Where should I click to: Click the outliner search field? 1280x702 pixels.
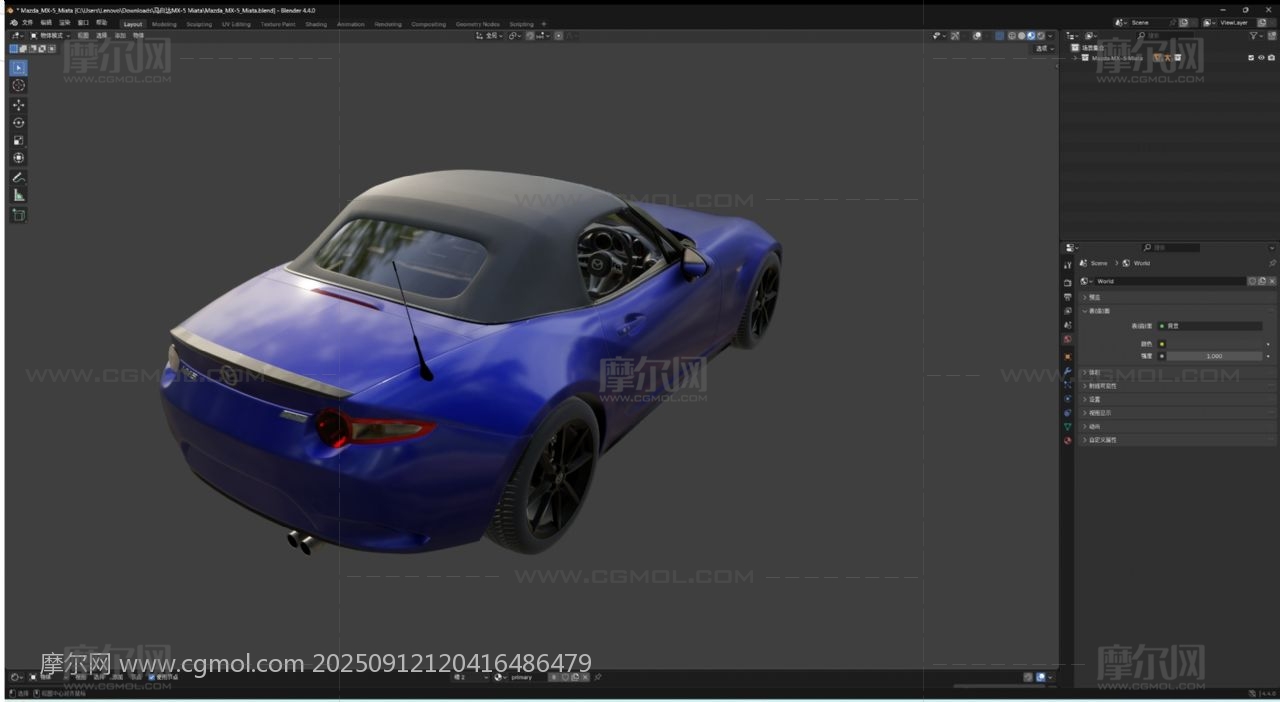(x=1164, y=35)
